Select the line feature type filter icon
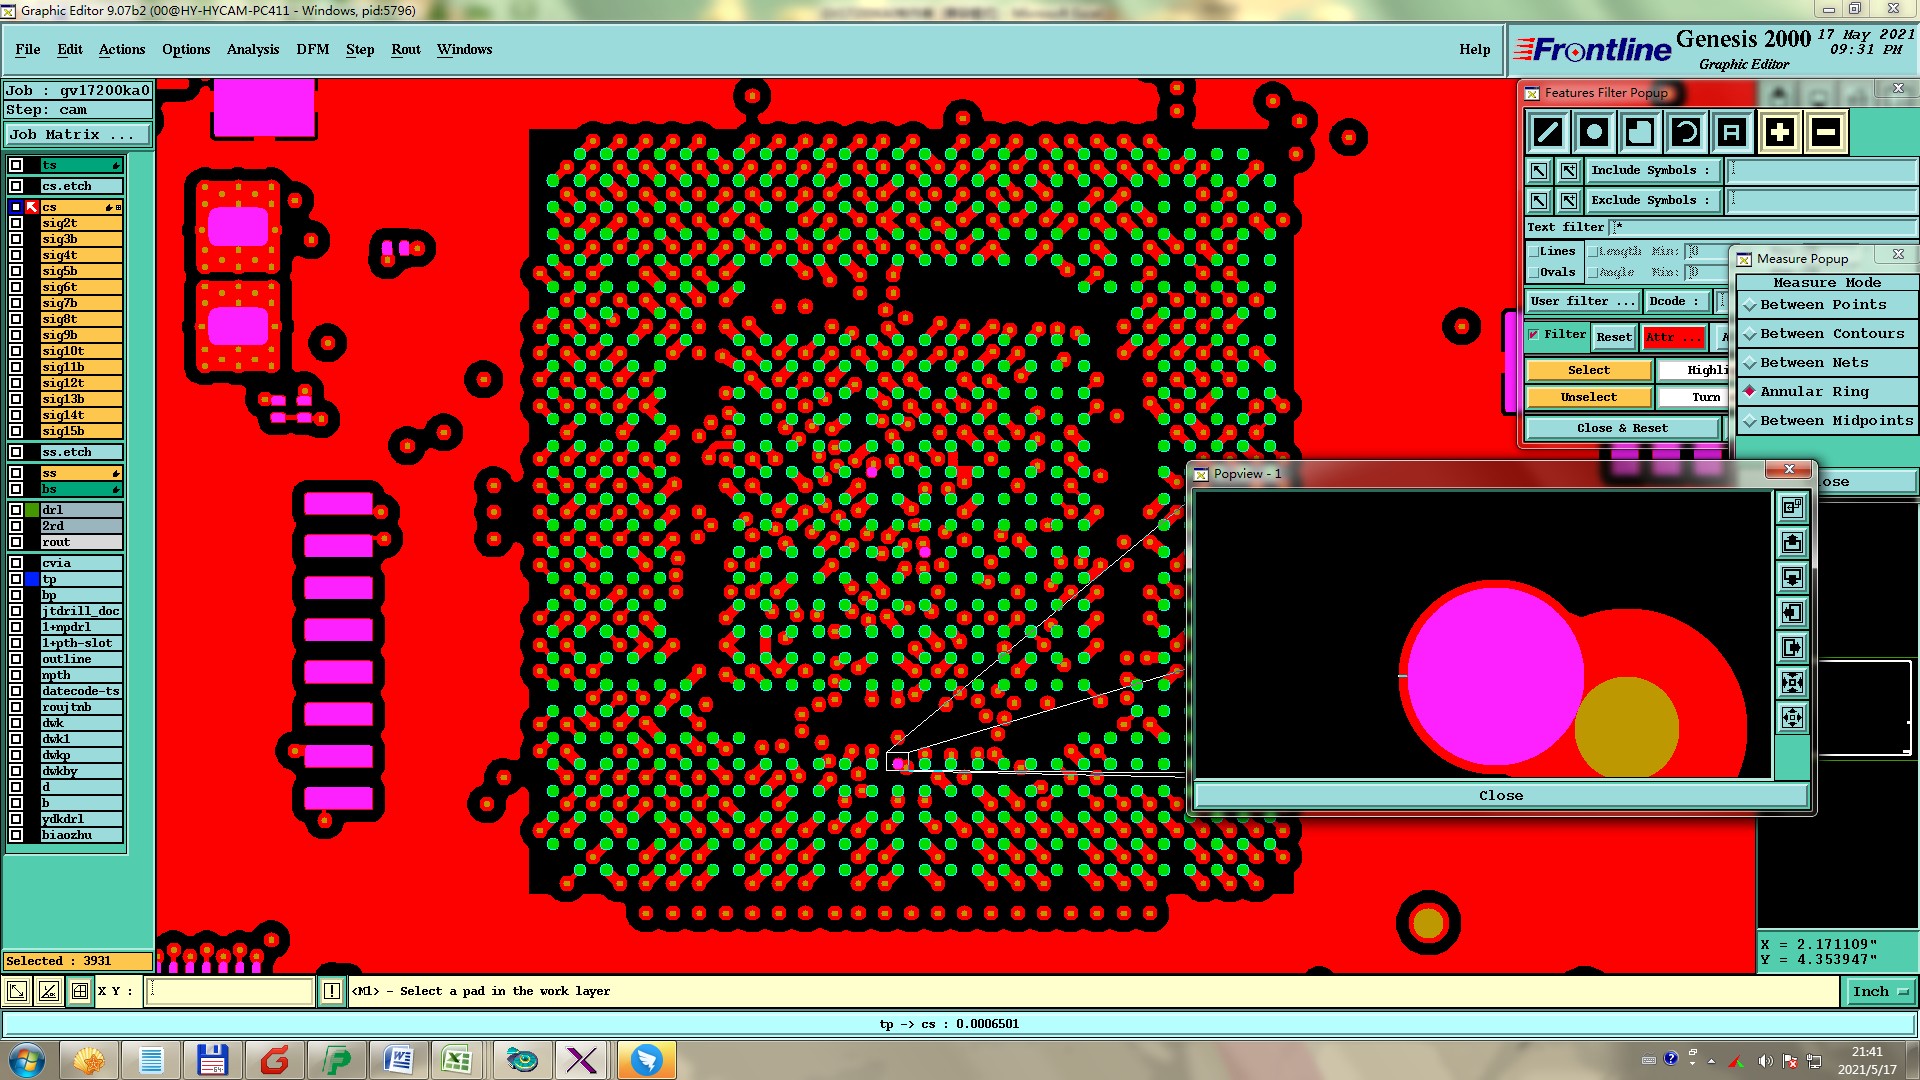Viewport: 1920px width, 1080px height. [1548, 132]
